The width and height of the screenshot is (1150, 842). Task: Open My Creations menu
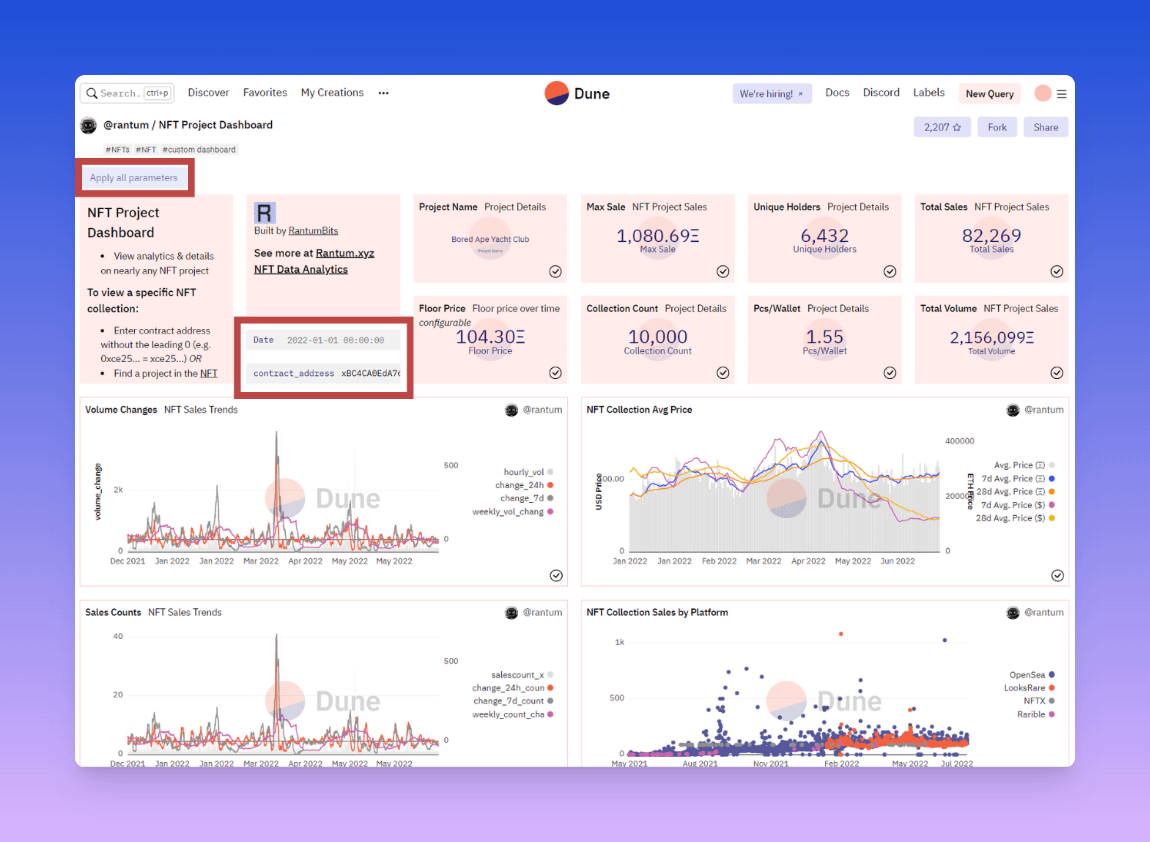coord(332,92)
